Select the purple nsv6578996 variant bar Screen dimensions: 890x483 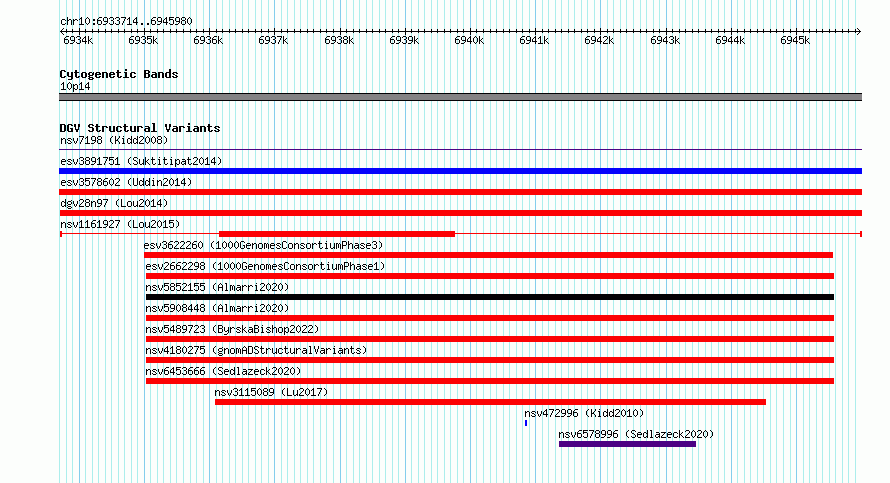tap(627, 444)
